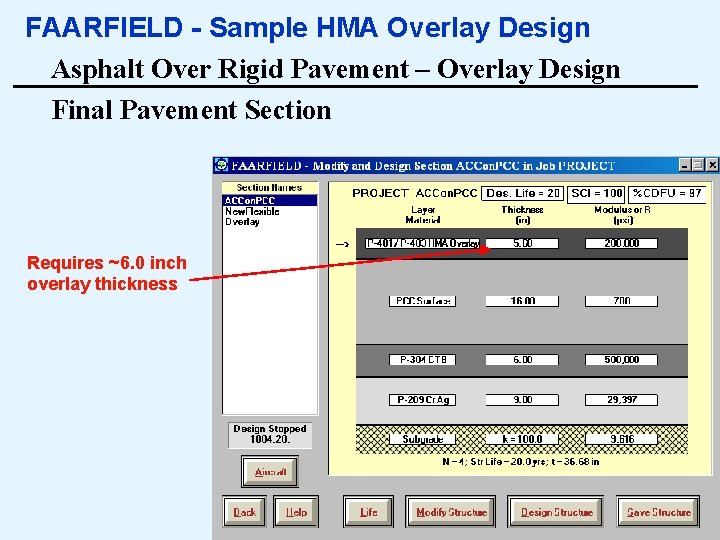Image resolution: width=720 pixels, height=540 pixels.
Task: Close the FAARFIELD window
Action: point(712,165)
